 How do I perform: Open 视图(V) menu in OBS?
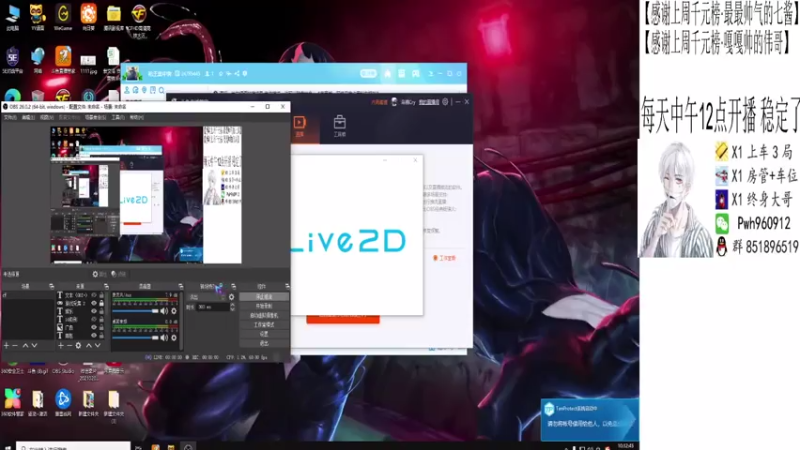[x=47, y=117]
